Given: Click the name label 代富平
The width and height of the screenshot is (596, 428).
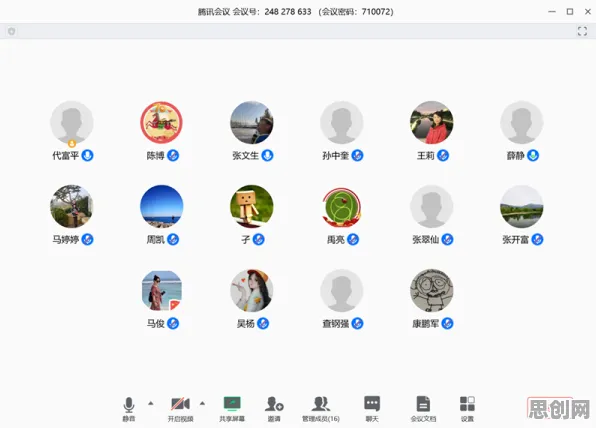Looking at the screenshot, I should click(x=65, y=155).
